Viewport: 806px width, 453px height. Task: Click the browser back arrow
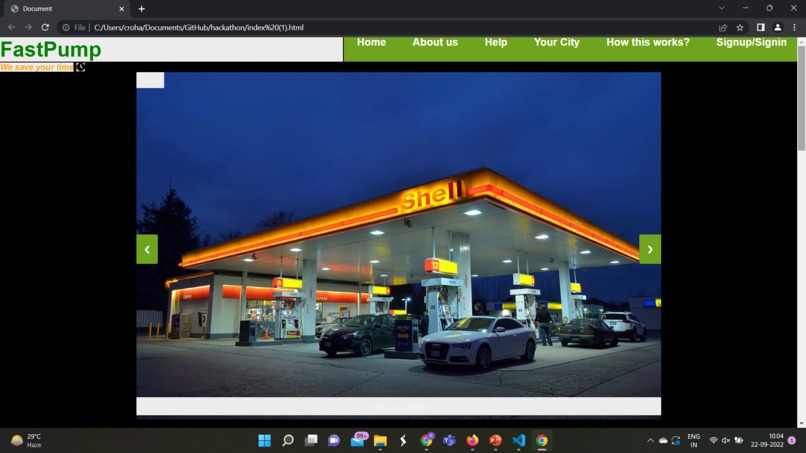[x=11, y=27]
